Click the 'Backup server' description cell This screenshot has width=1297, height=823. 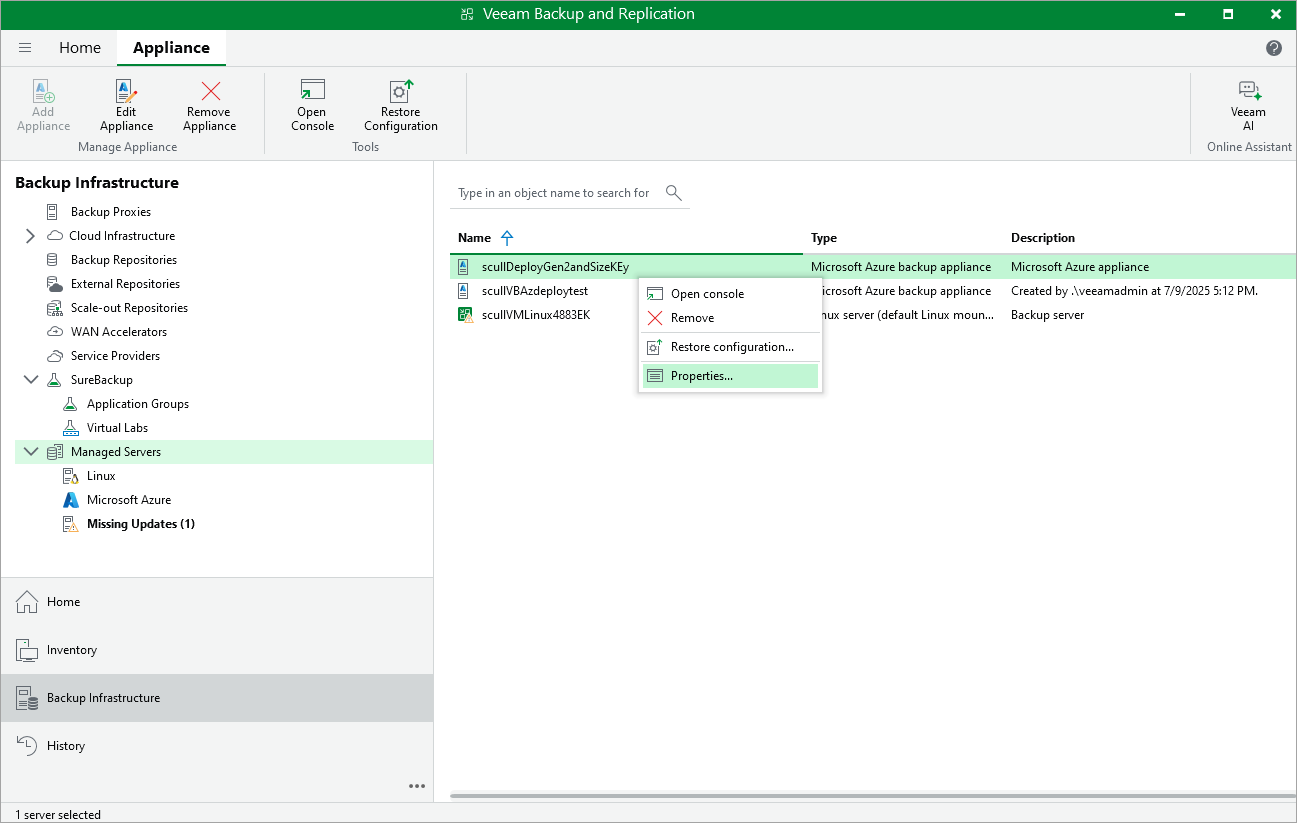point(1048,315)
